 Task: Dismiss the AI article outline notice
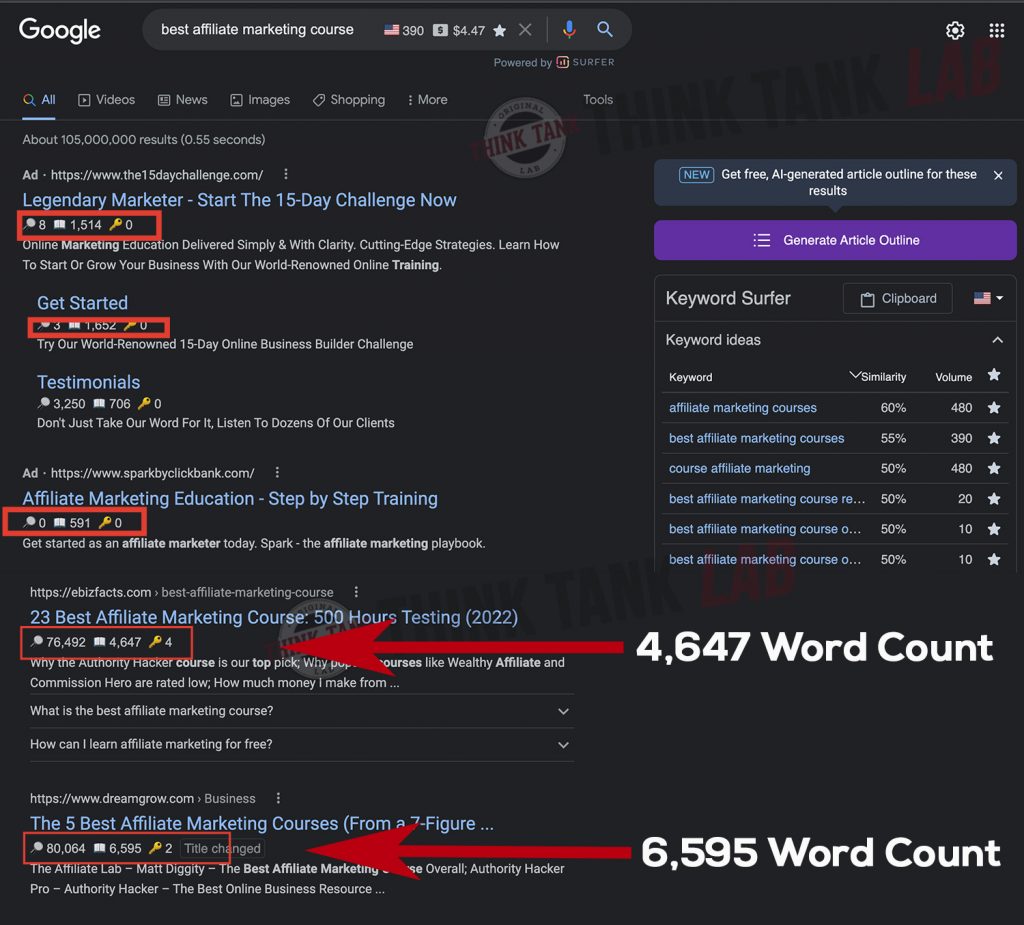tap(998, 174)
